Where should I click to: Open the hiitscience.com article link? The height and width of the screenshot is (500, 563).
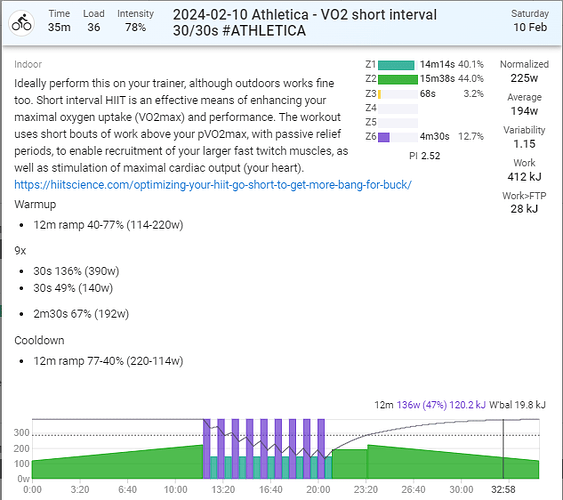[x=213, y=185]
